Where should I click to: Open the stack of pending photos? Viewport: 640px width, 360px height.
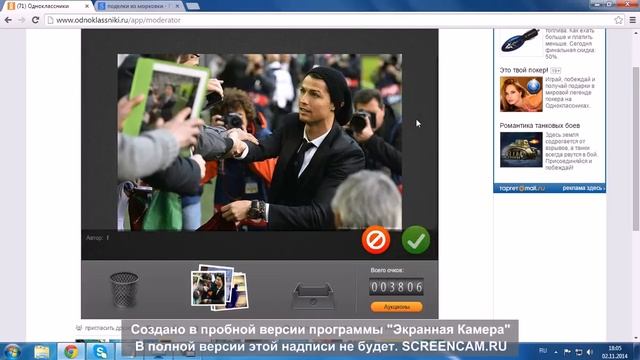pos(220,288)
